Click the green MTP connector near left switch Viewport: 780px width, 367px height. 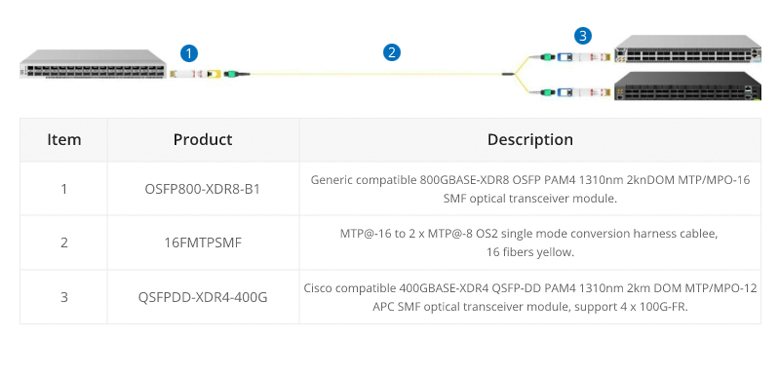pyautogui.click(x=236, y=75)
